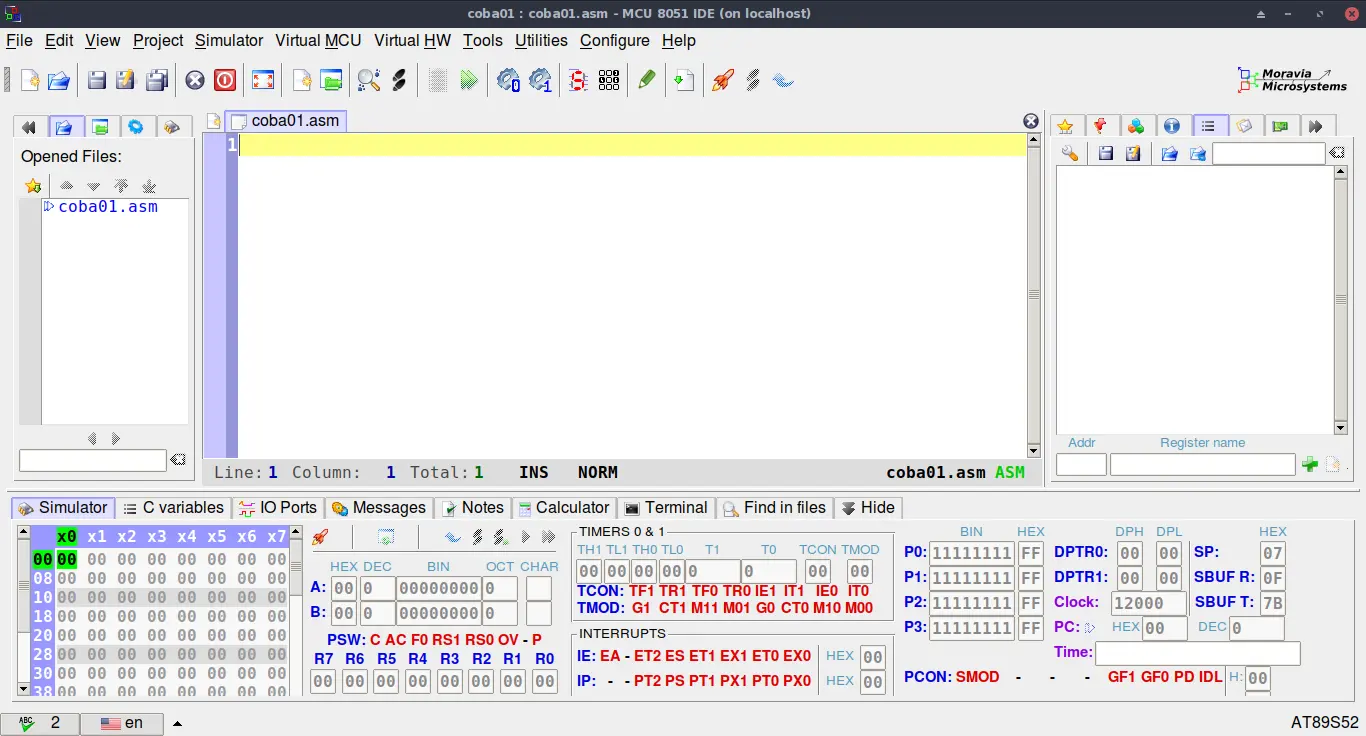The width and height of the screenshot is (1366, 736).
Task: Toggle the TF1 bit in TCON
Action: coord(641,591)
